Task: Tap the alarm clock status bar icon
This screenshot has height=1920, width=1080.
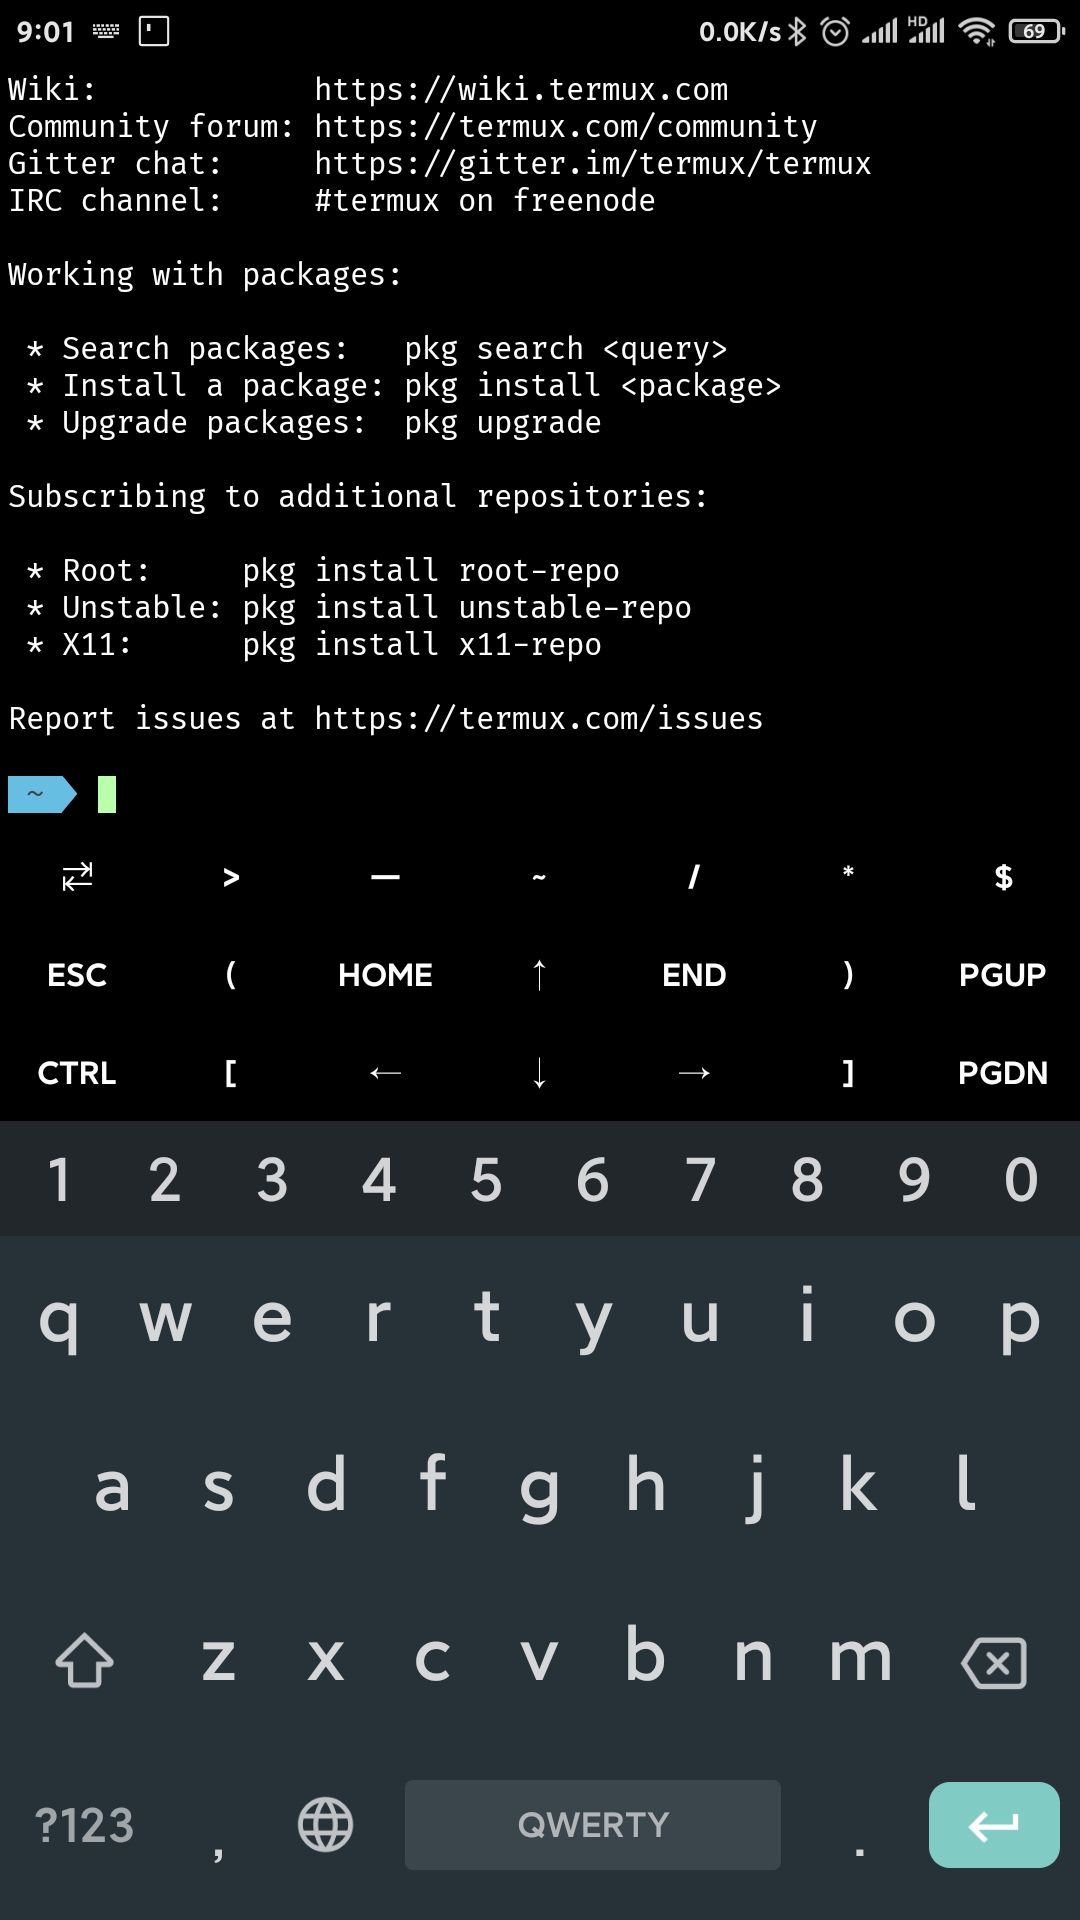Action: pos(835,31)
